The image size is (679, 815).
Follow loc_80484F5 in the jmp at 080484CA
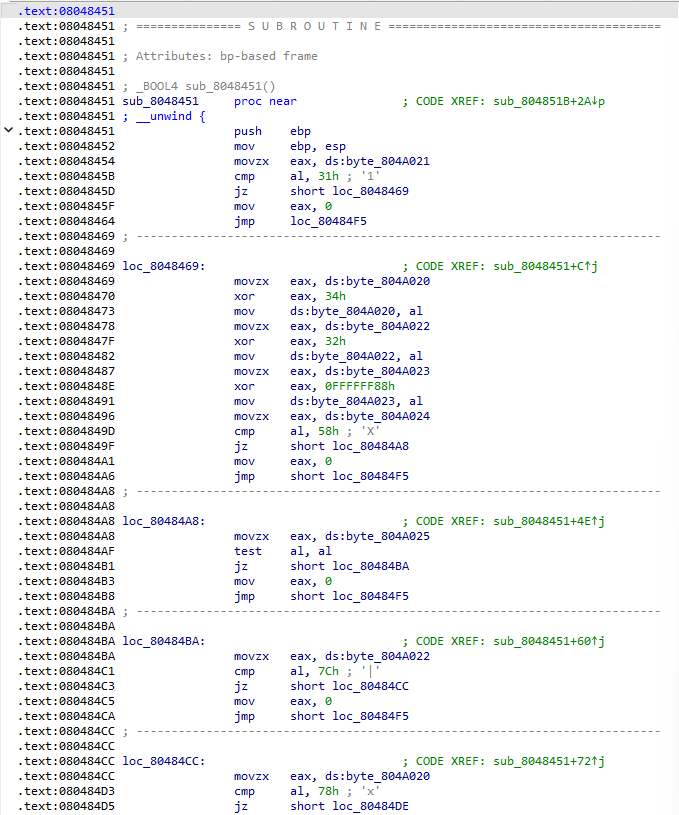pyautogui.click(x=371, y=717)
